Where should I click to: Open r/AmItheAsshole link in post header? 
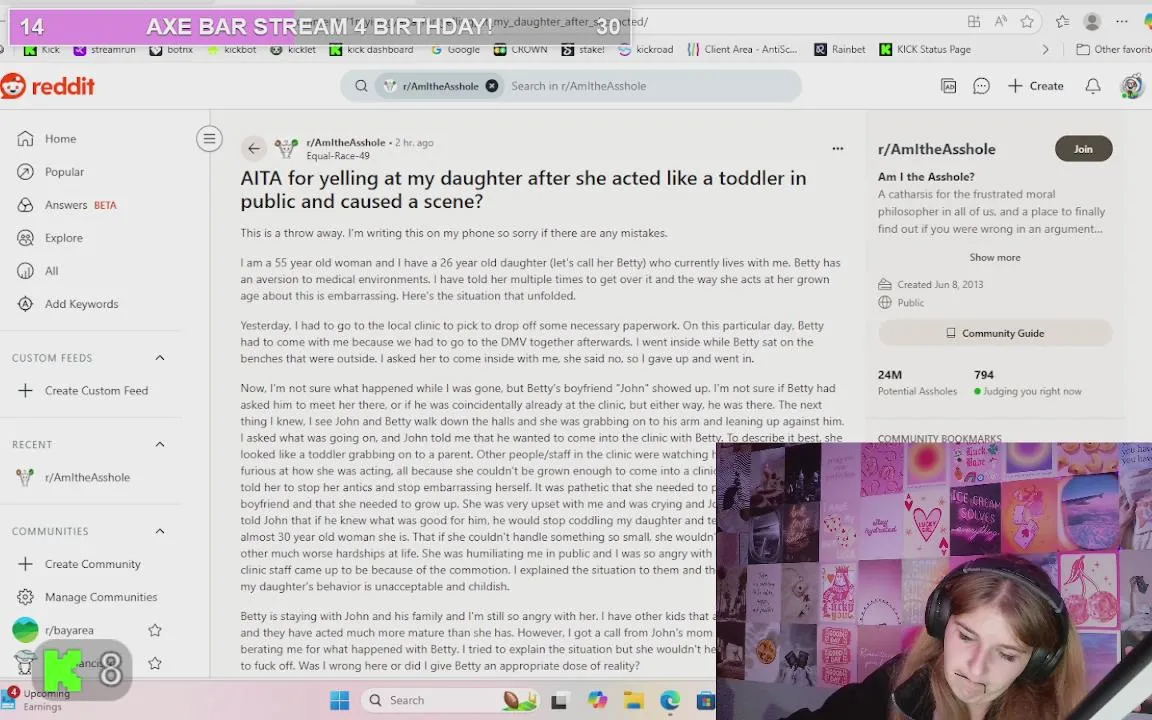(345, 143)
